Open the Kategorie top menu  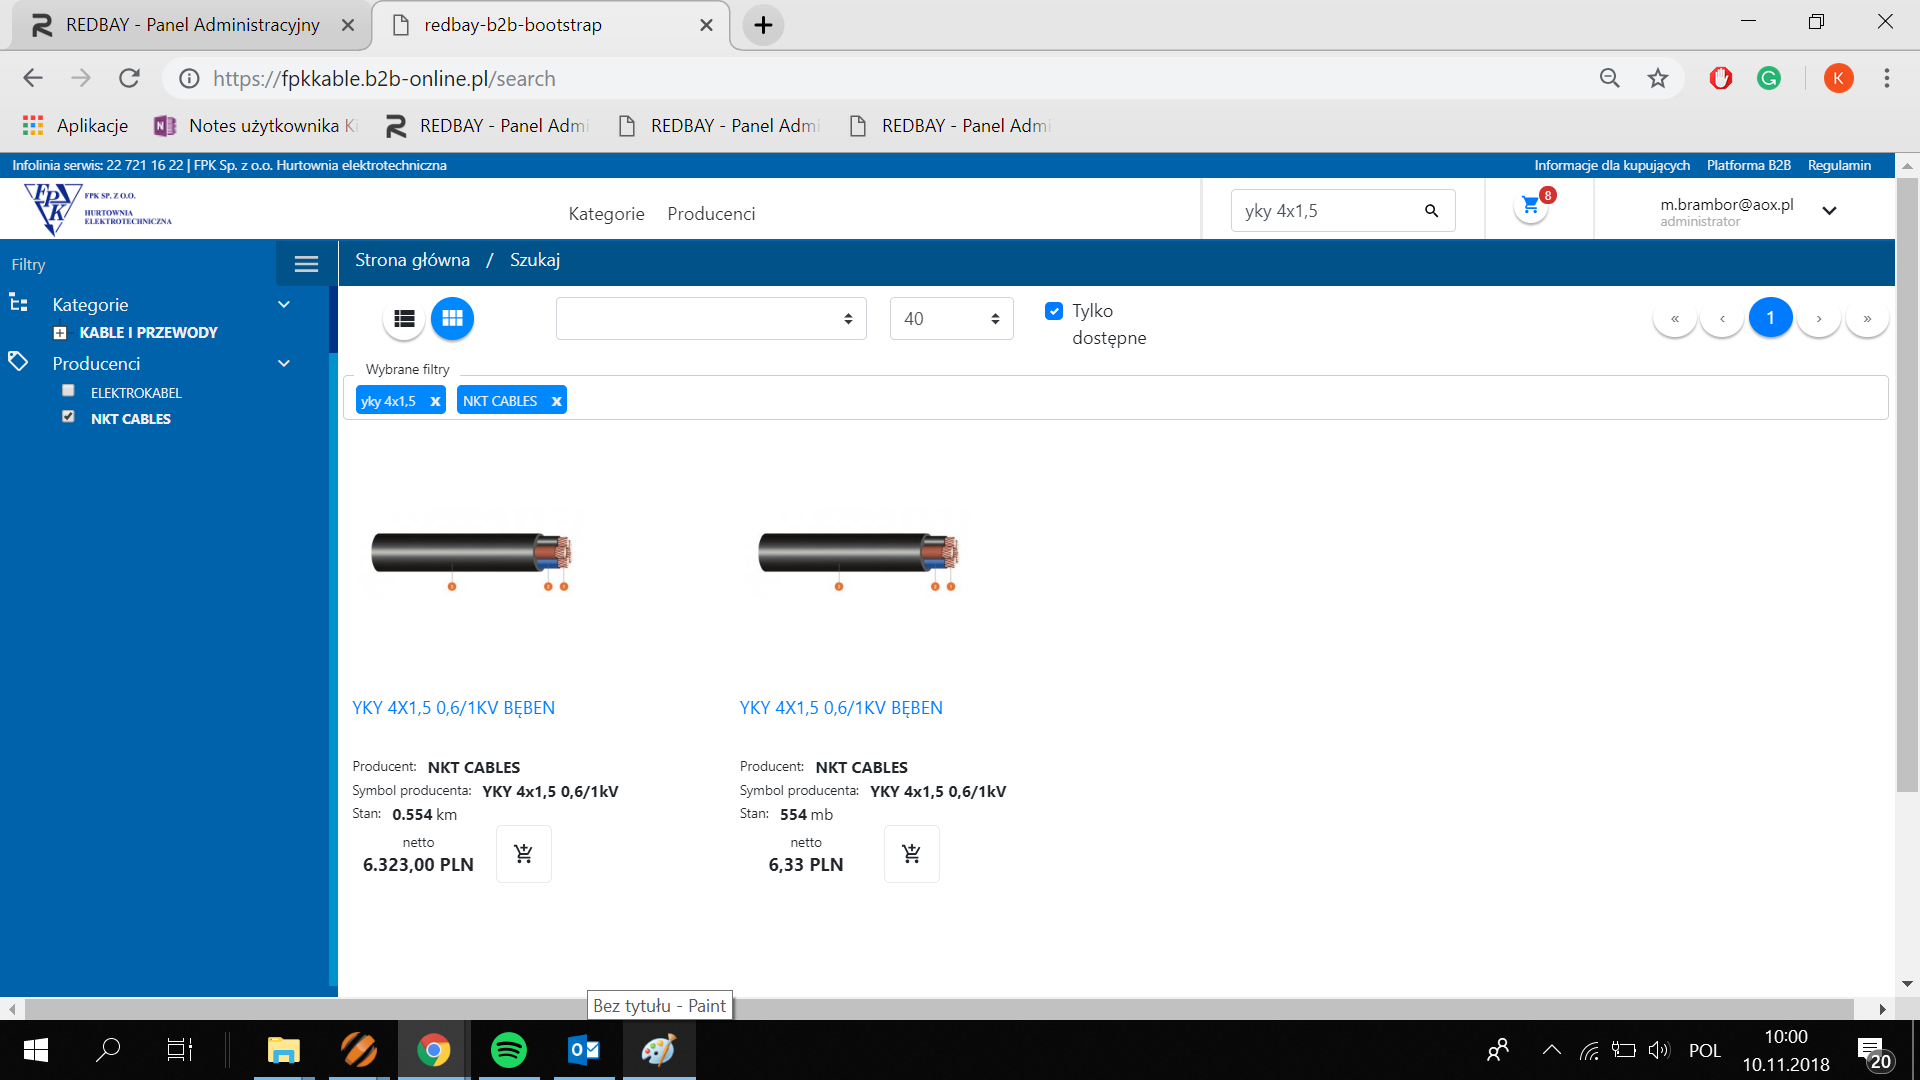click(606, 214)
